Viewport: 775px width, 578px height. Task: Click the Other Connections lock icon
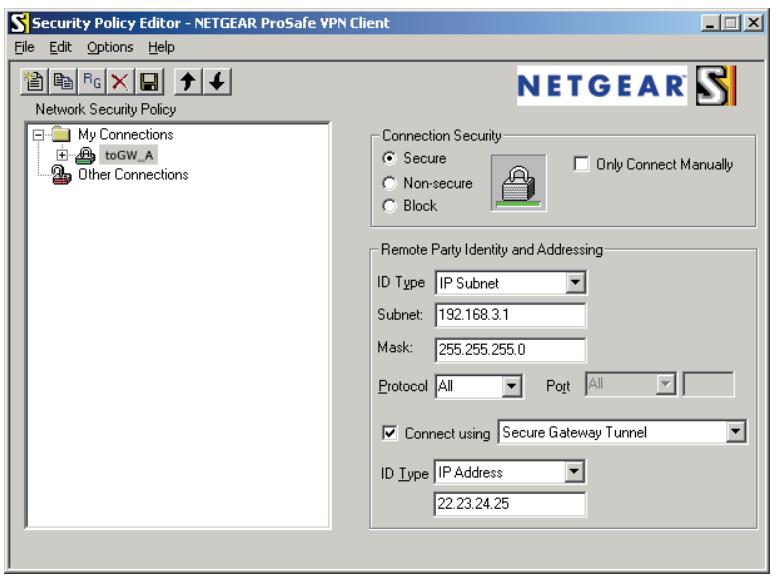click(61, 175)
